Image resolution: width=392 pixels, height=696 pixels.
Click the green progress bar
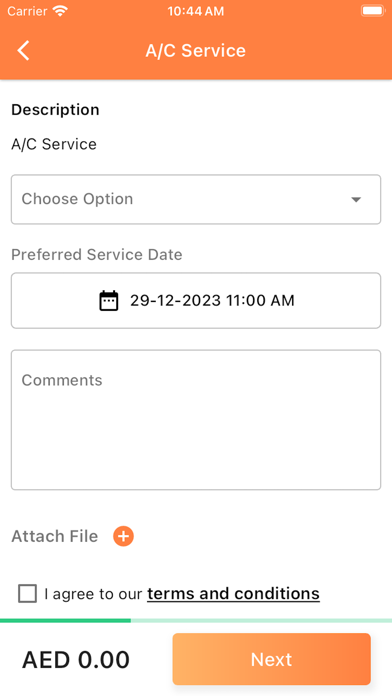point(65,620)
